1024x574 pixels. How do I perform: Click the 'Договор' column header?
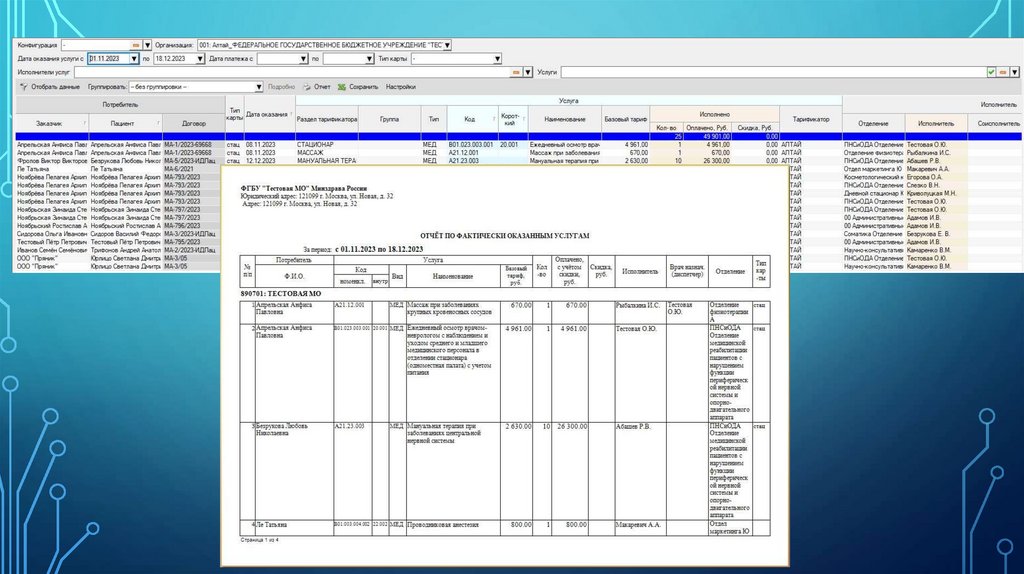tap(194, 124)
